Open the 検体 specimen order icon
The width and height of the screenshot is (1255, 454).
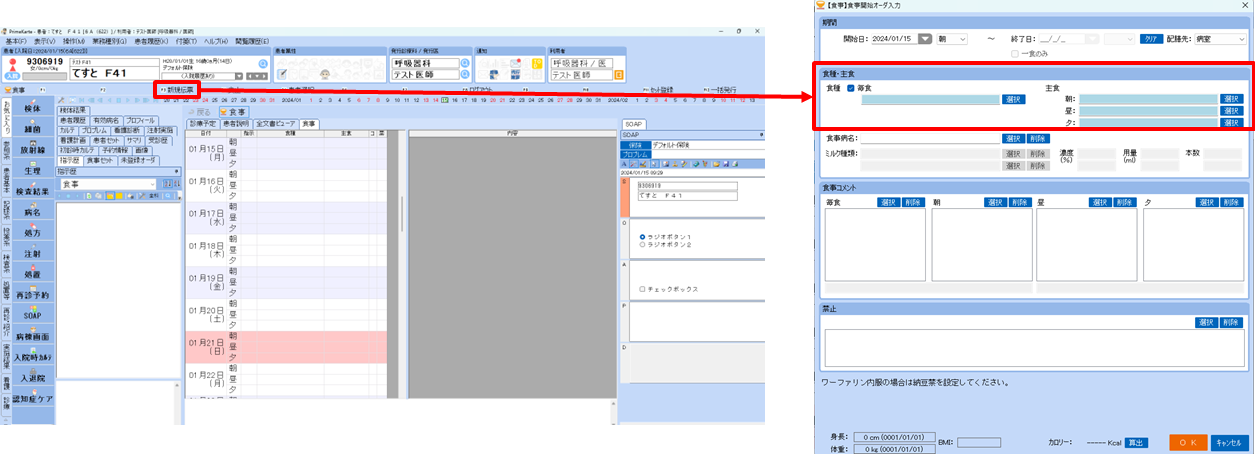32,107
